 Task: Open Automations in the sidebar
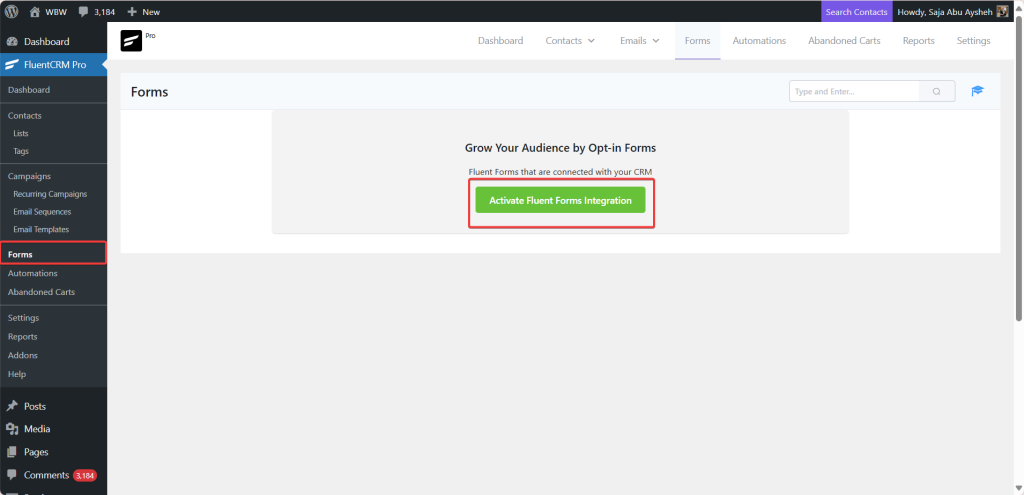click(x=33, y=273)
